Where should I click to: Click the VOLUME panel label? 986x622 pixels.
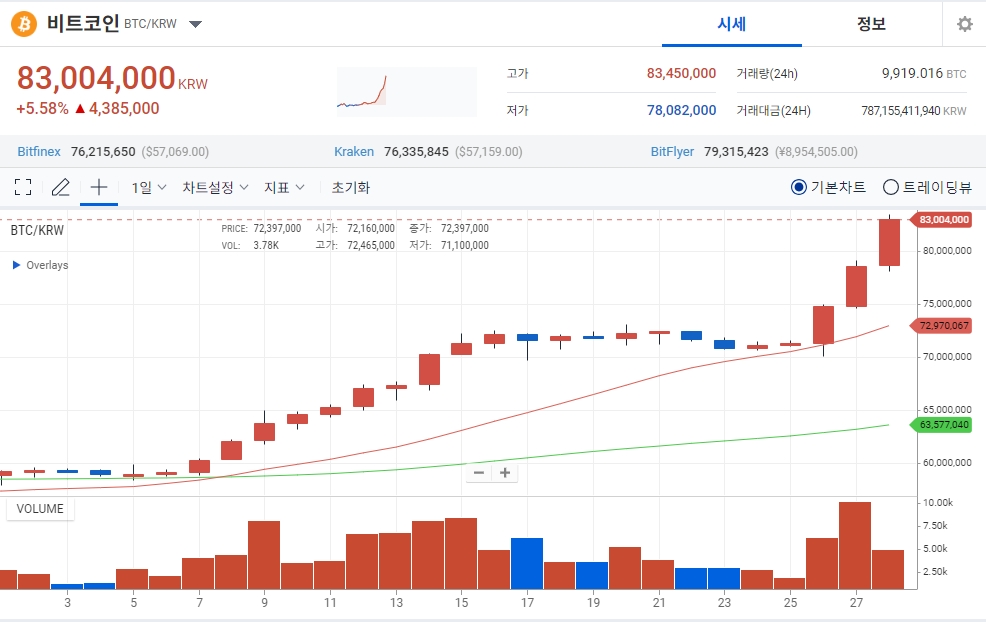(40, 509)
